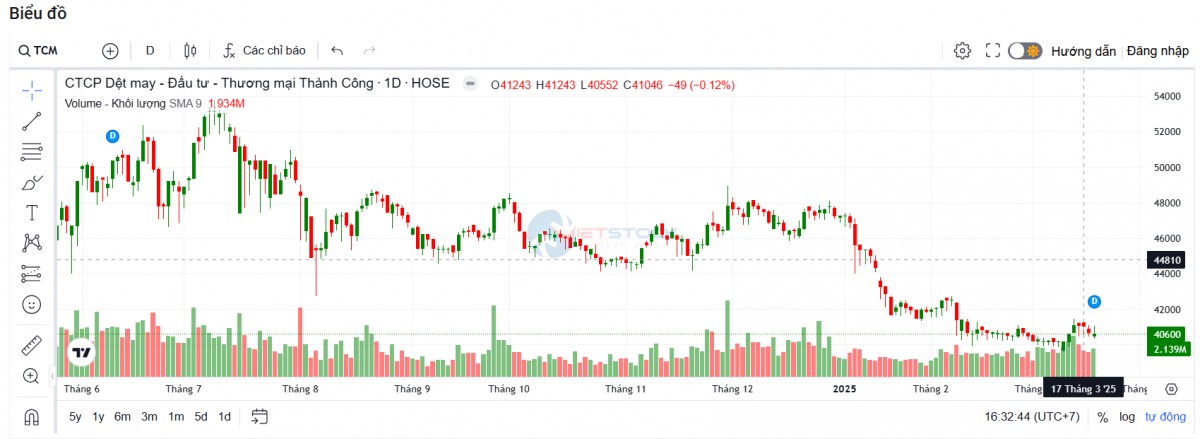
Task: Open the TCM symbol search
Action: click(x=38, y=50)
